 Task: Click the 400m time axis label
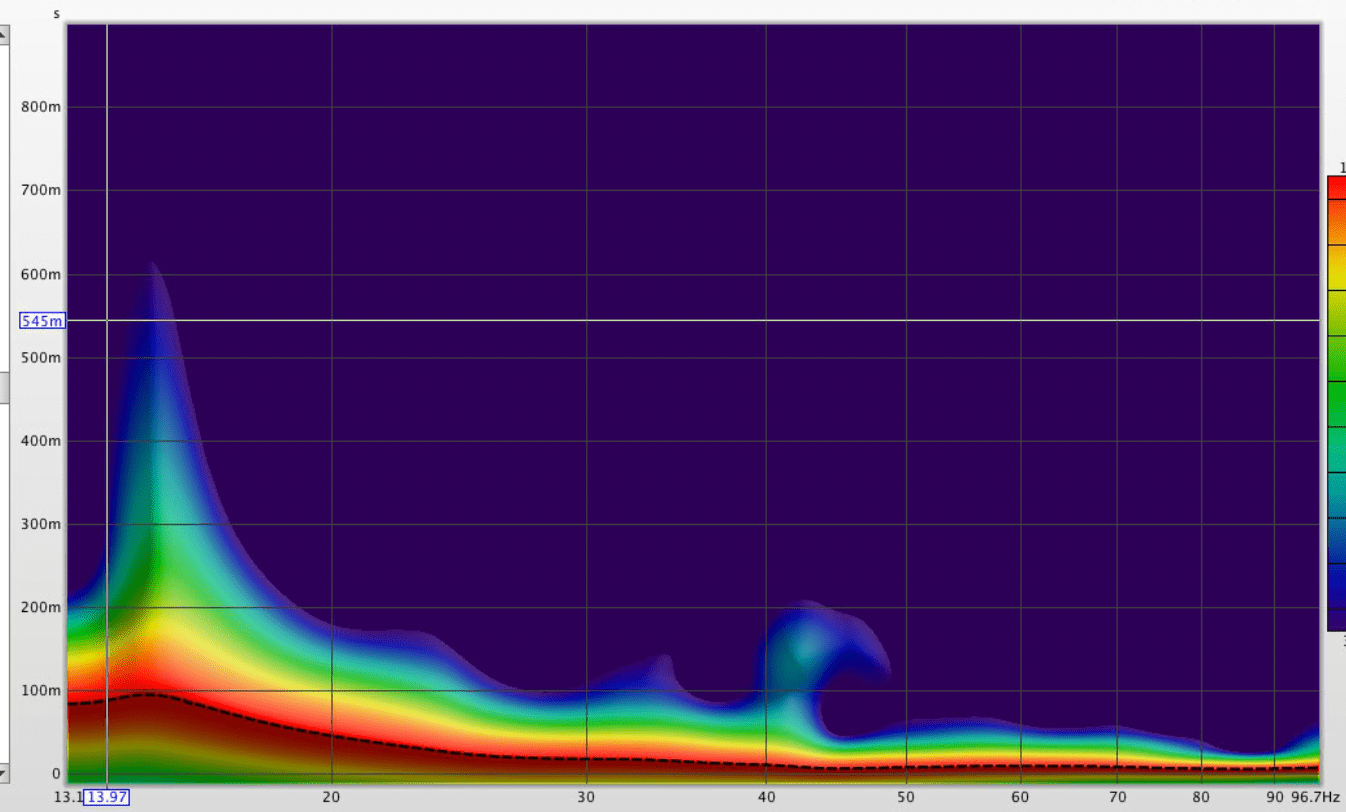click(42, 440)
